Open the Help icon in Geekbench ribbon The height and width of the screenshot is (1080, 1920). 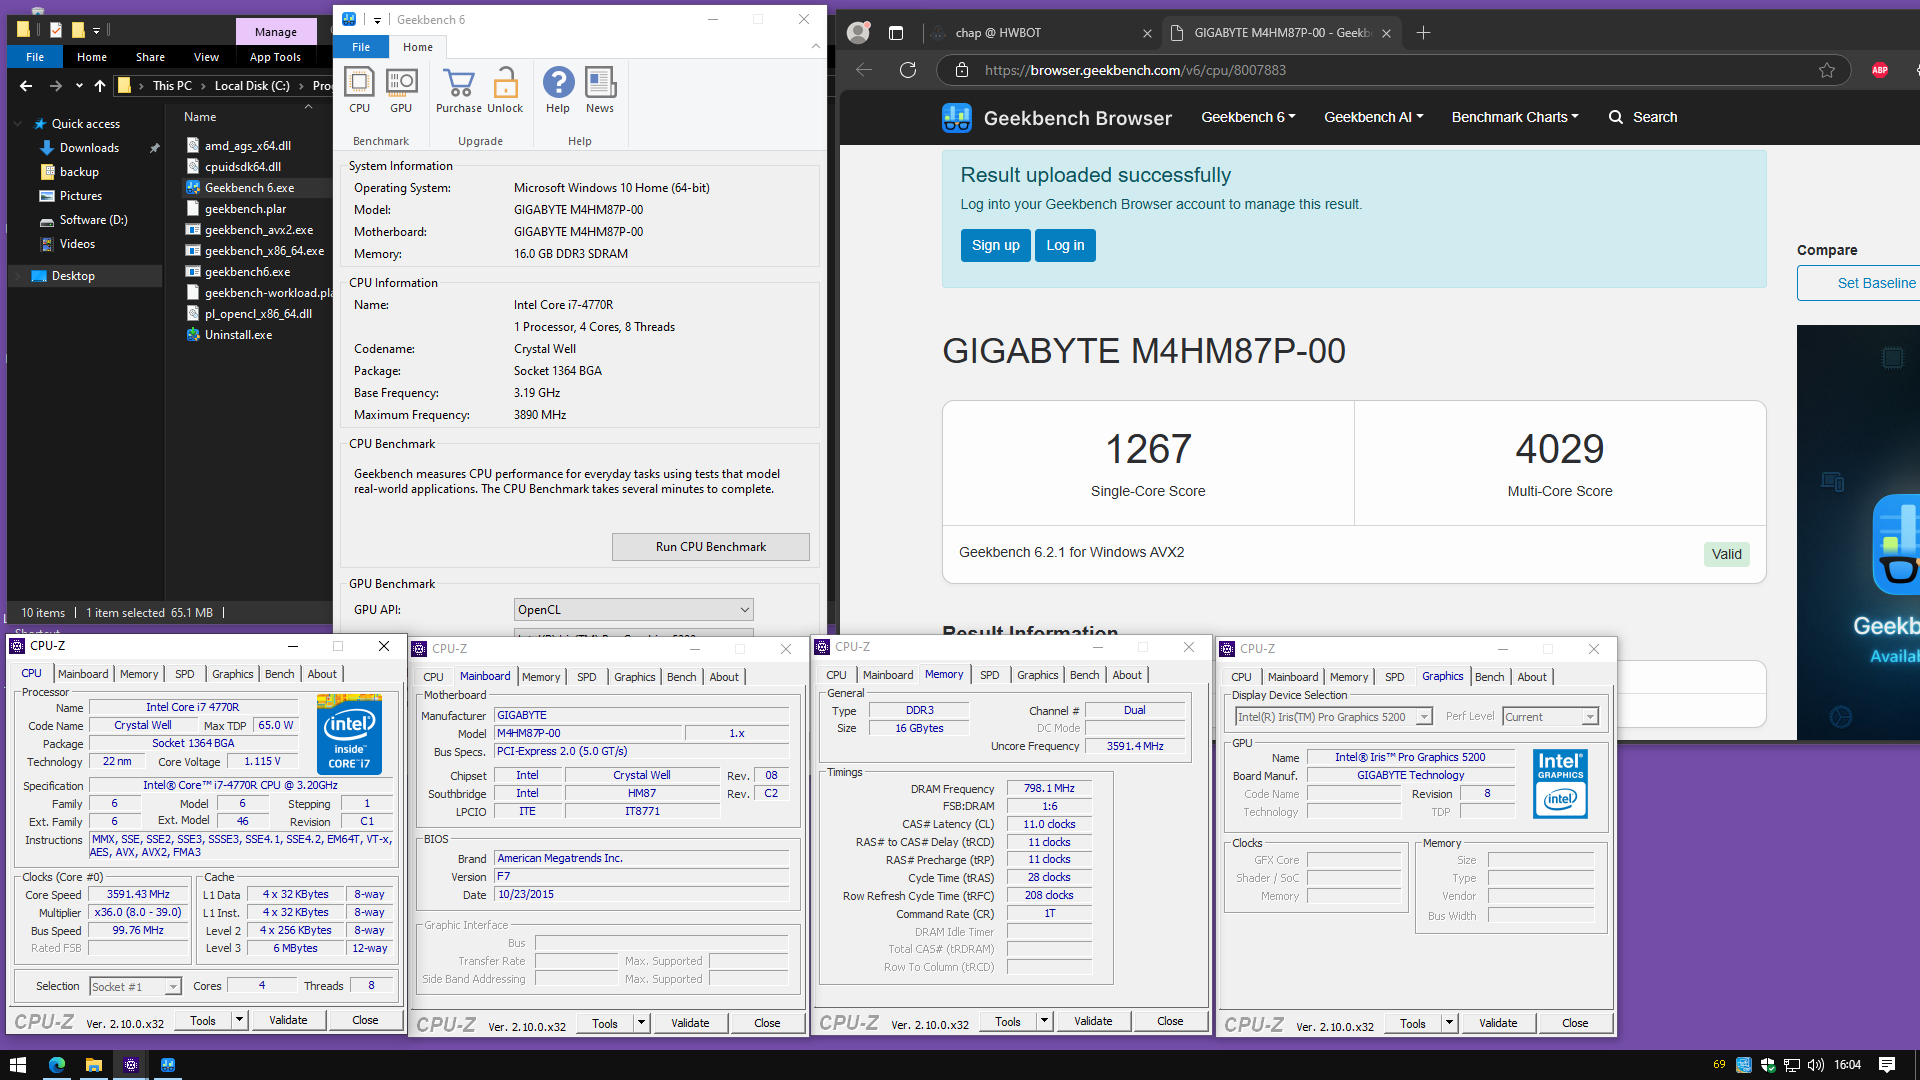(558, 90)
